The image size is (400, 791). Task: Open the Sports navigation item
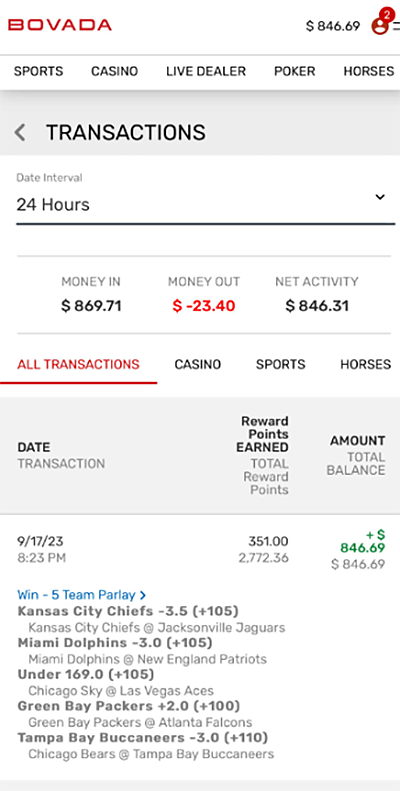(x=38, y=71)
